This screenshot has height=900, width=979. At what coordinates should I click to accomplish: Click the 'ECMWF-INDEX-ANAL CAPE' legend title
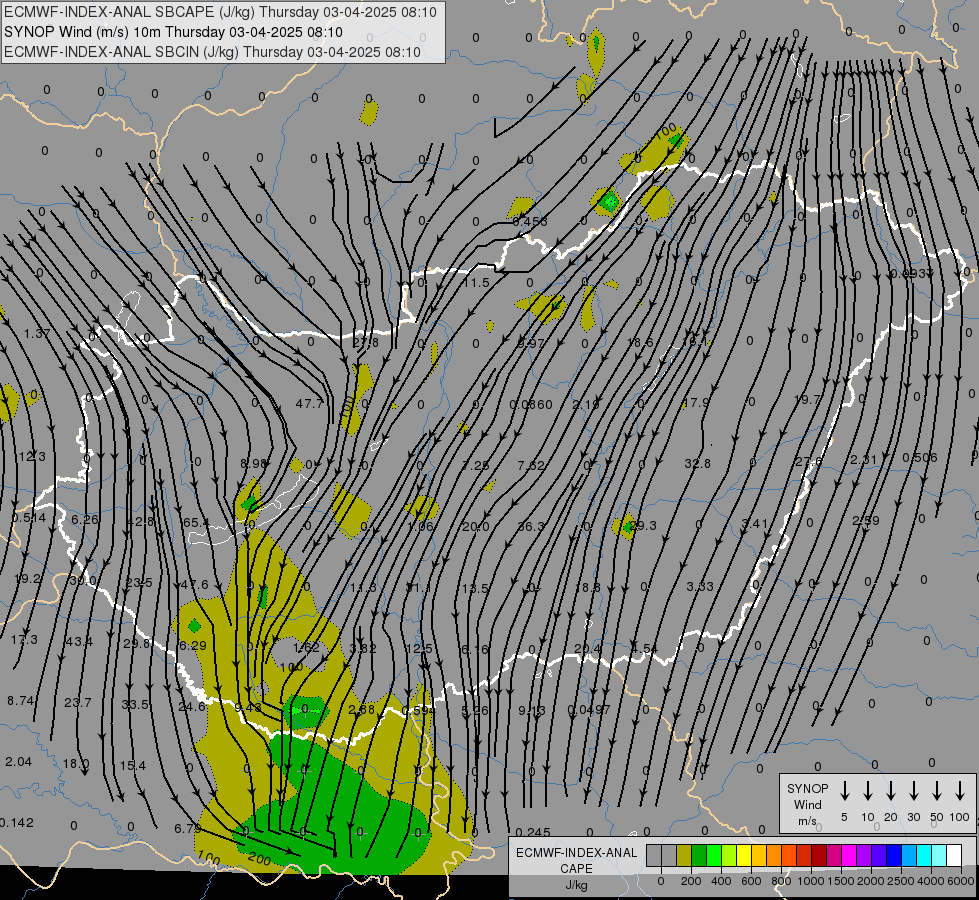pos(576,860)
